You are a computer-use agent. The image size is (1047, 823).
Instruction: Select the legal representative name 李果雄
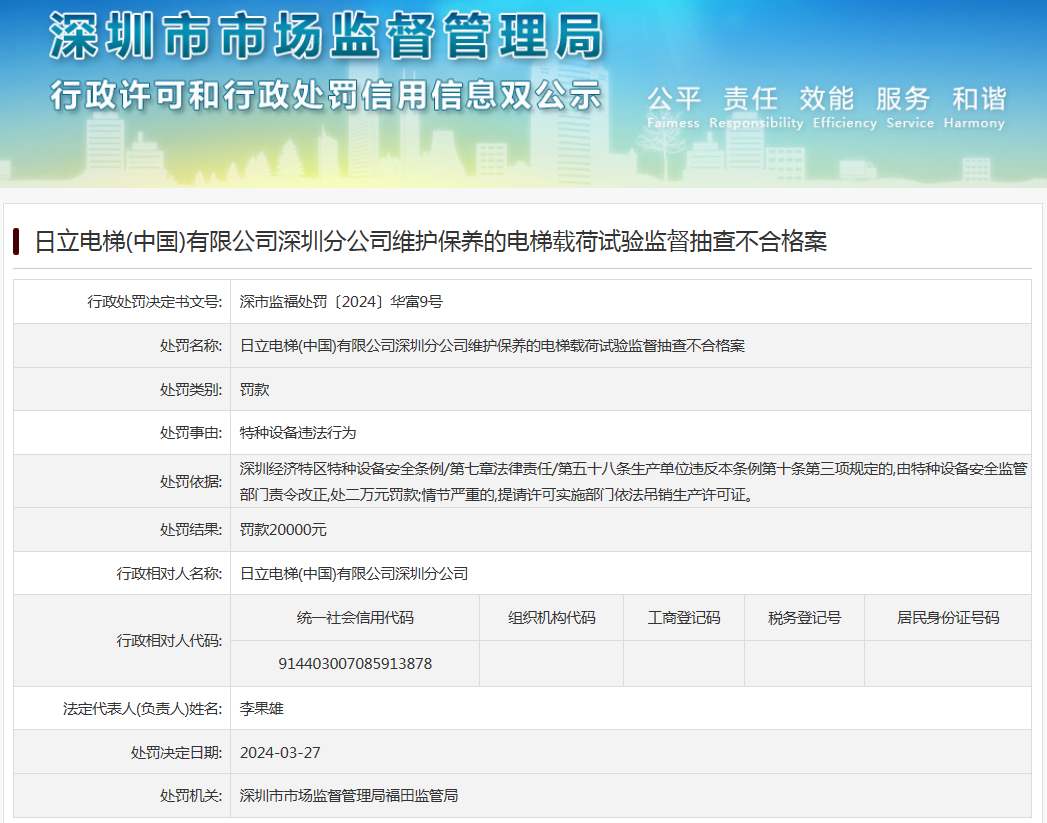(262, 708)
